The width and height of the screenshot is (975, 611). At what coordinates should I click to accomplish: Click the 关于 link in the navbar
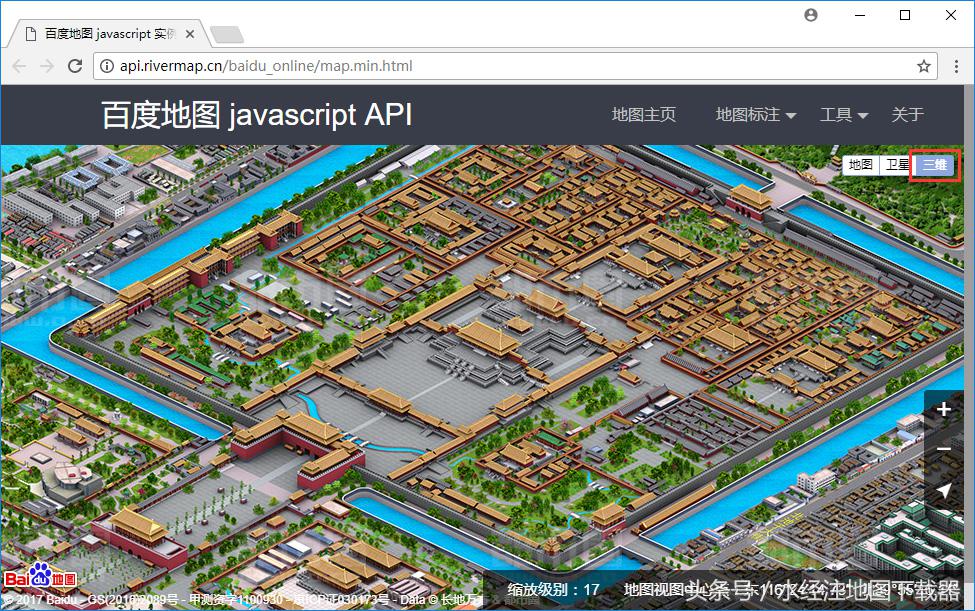[x=907, y=114]
